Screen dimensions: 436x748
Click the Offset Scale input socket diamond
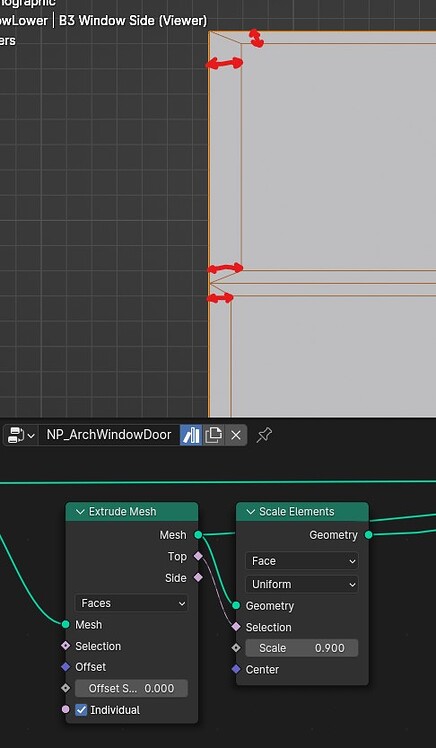[66, 688]
